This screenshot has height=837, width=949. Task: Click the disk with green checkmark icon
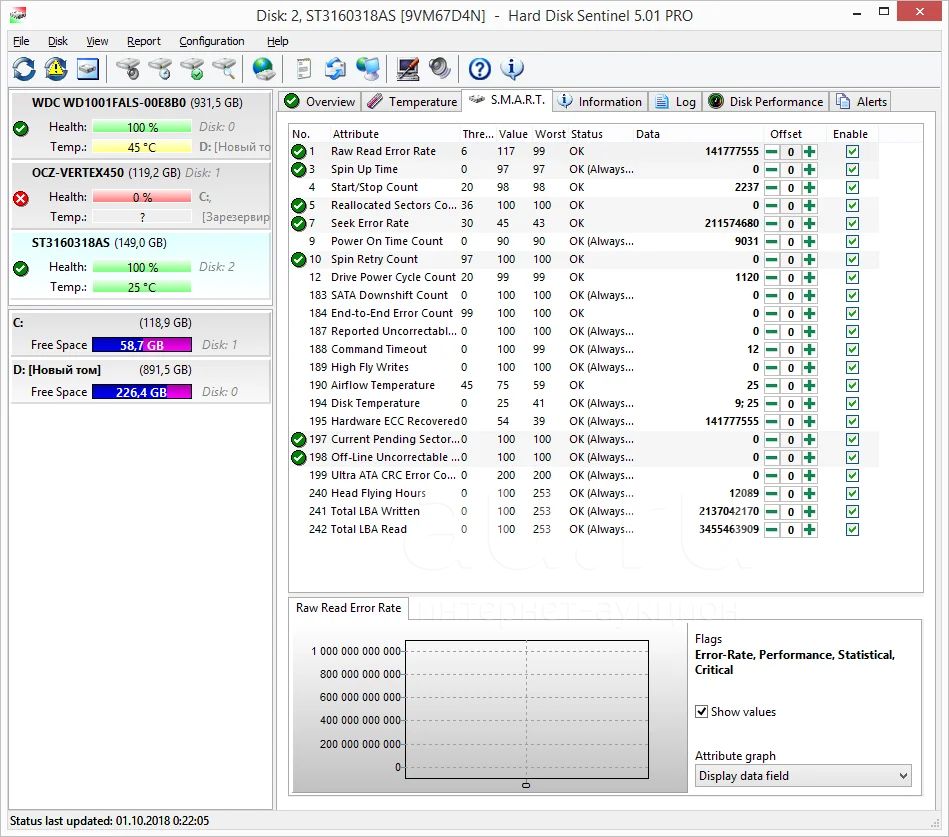pyautogui.click(x=192, y=68)
